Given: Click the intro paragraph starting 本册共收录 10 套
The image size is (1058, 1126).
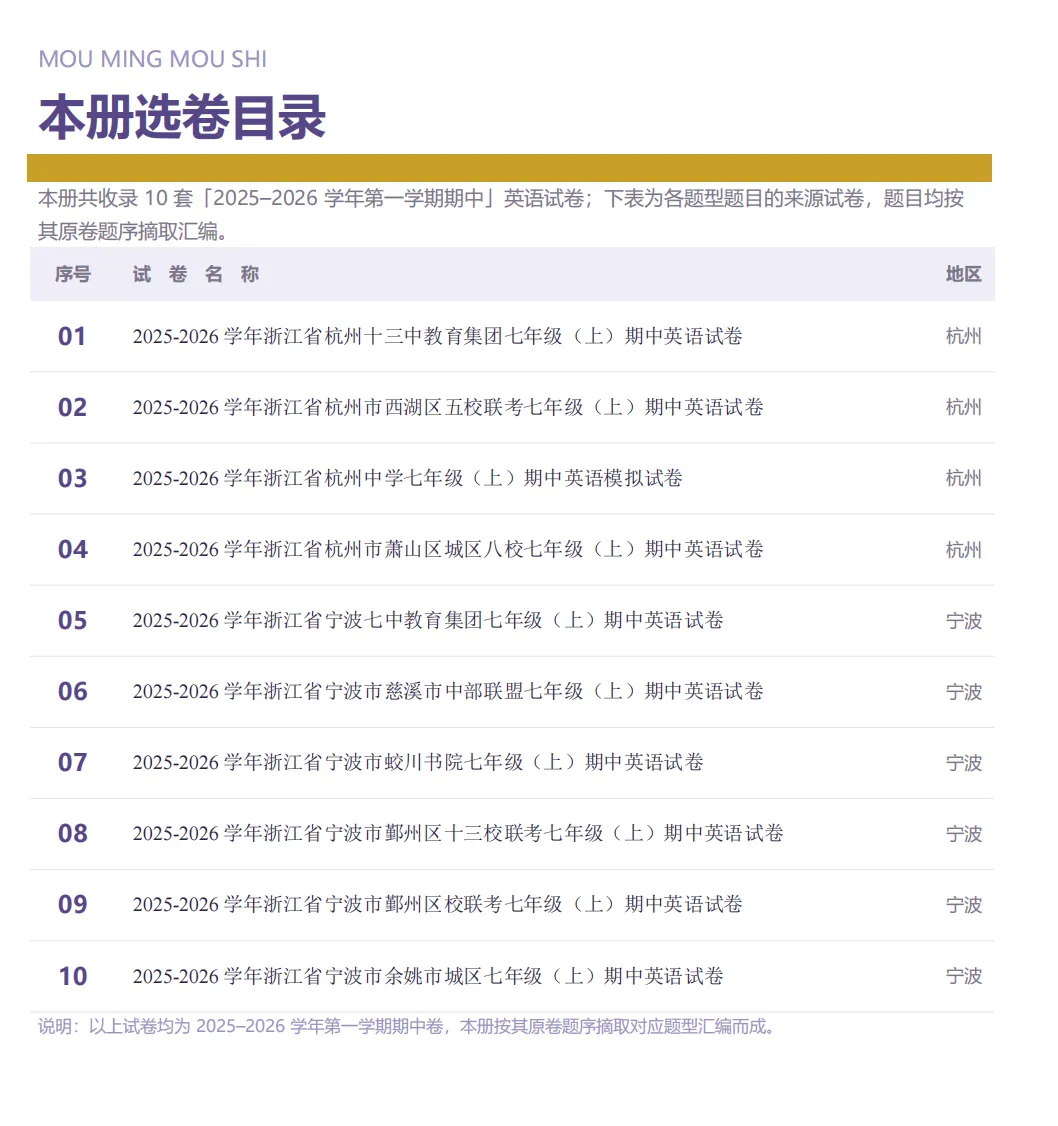Looking at the screenshot, I should [x=501, y=215].
